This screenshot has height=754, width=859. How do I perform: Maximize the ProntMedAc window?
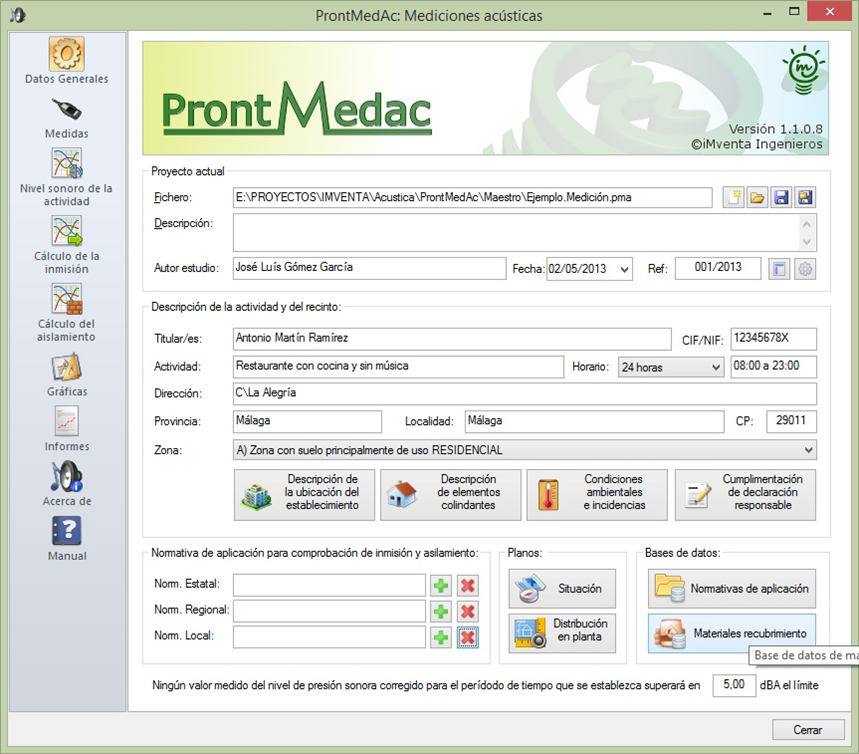pos(794,12)
